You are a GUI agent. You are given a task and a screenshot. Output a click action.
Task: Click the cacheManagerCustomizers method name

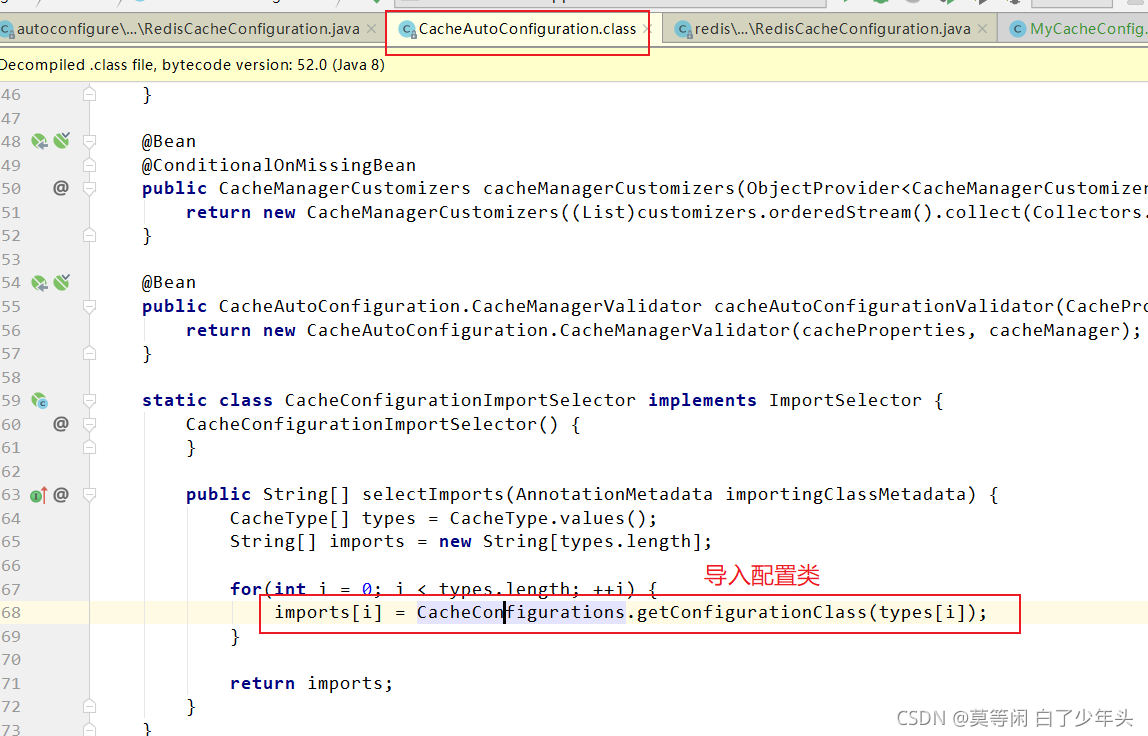point(609,188)
